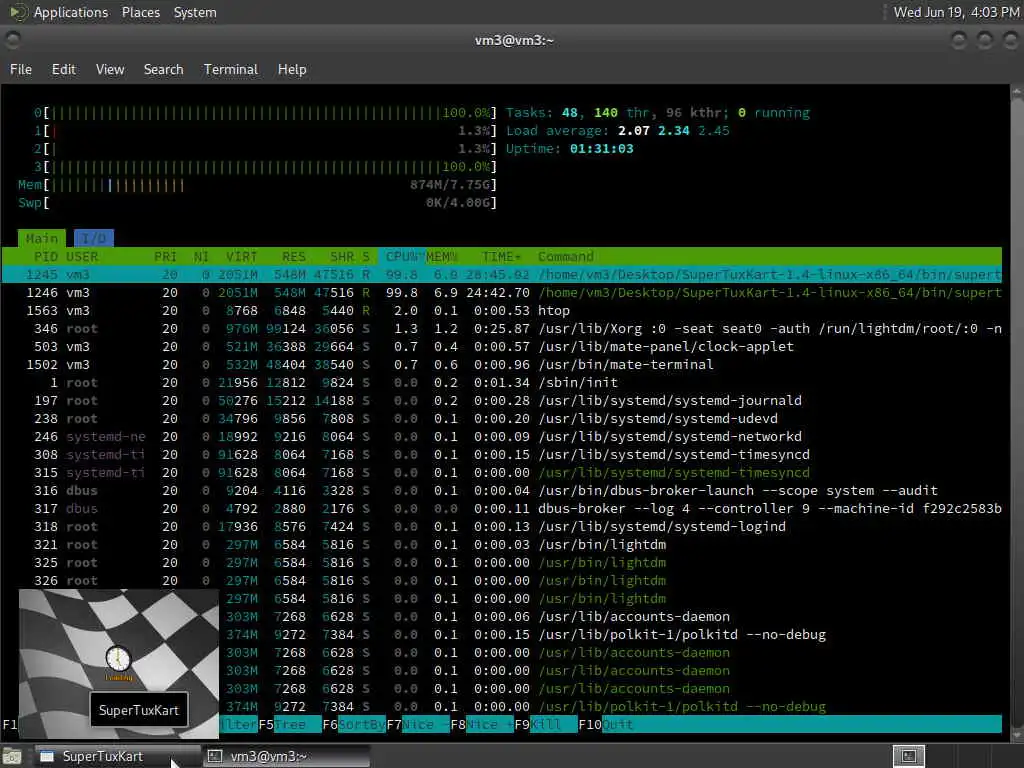Screen dimensions: 1024x768
Task: Select the systemd-logind process row
Action: pos(502,526)
